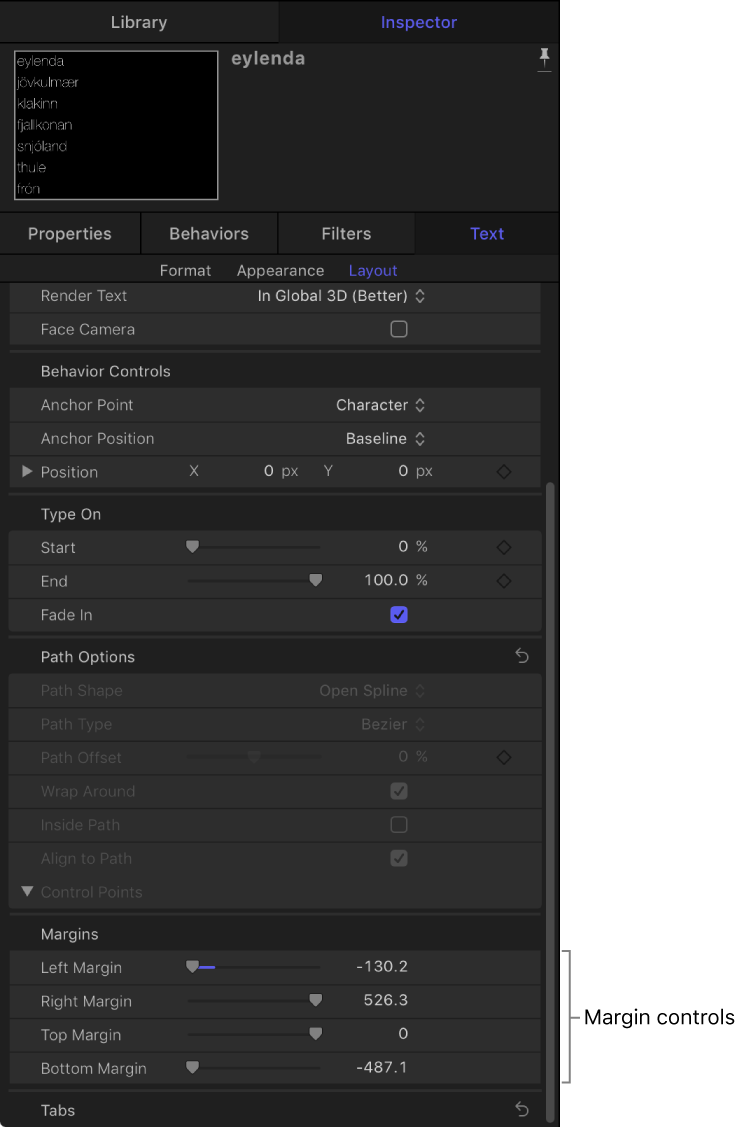Disable the Fade In checkbox
The image size is (740, 1128).
pyautogui.click(x=399, y=614)
